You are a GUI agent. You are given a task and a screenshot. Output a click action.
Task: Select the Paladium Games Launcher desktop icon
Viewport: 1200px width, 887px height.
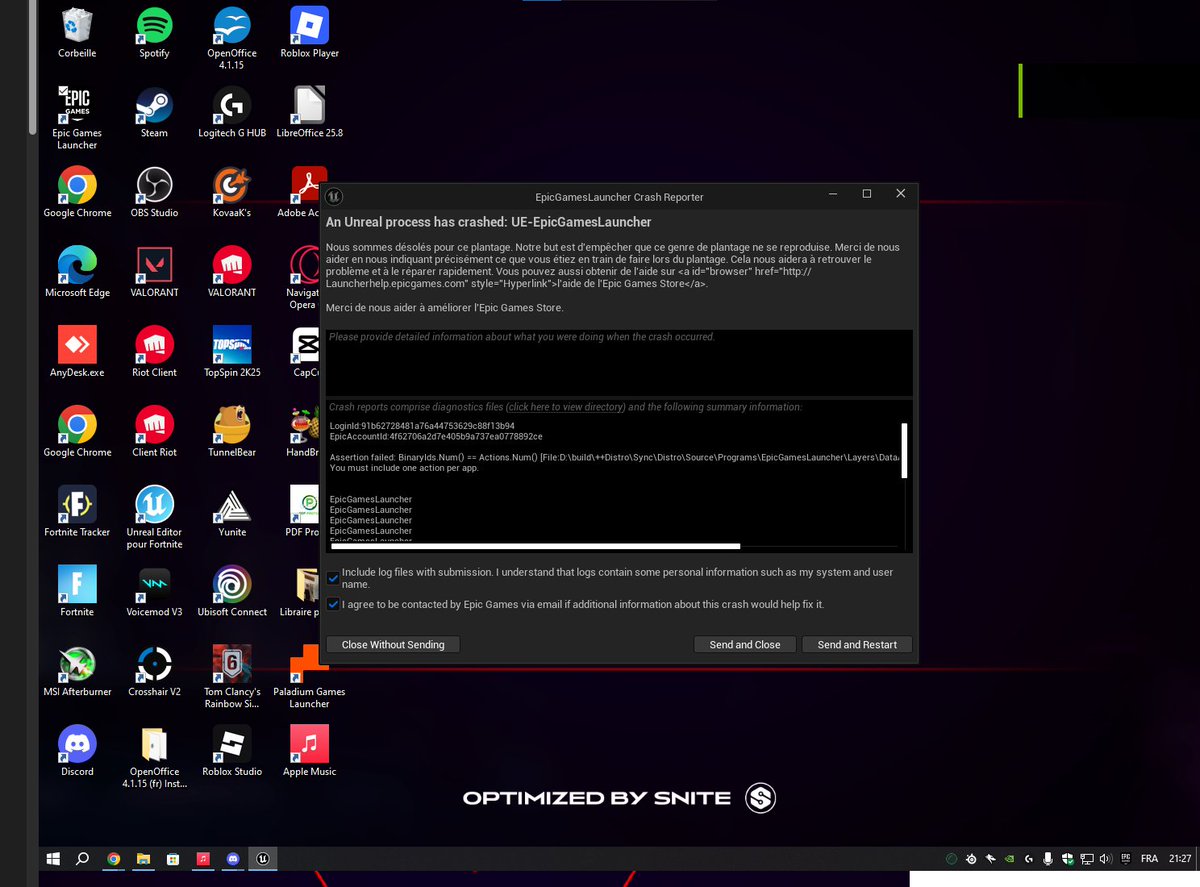click(x=309, y=678)
